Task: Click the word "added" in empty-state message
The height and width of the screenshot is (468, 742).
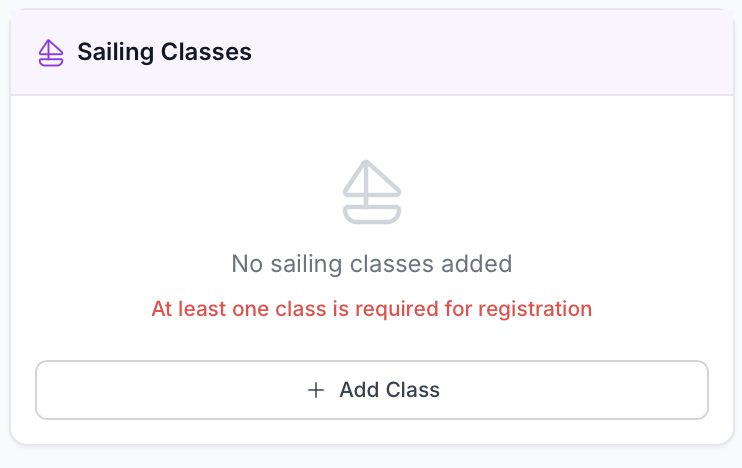Action: pos(479,264)
